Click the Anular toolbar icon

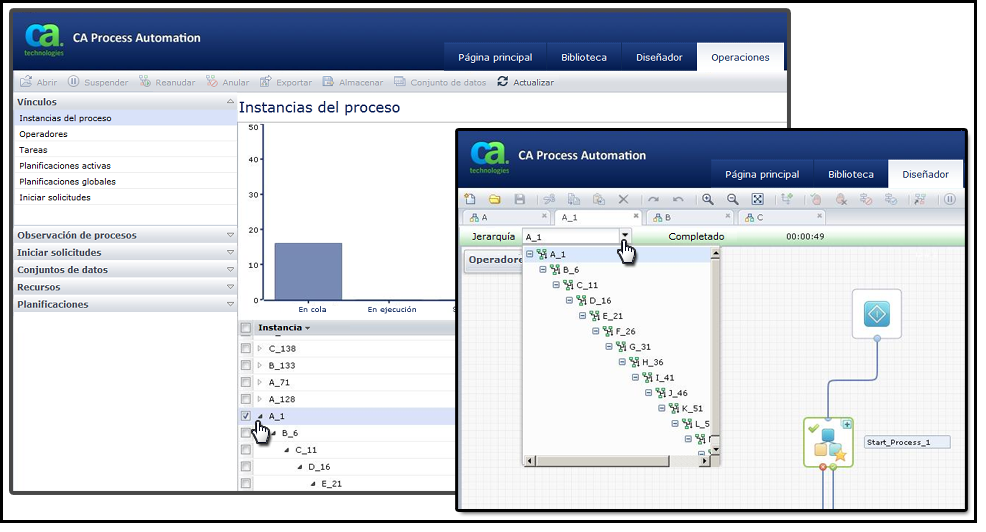(x=212, y=82)
